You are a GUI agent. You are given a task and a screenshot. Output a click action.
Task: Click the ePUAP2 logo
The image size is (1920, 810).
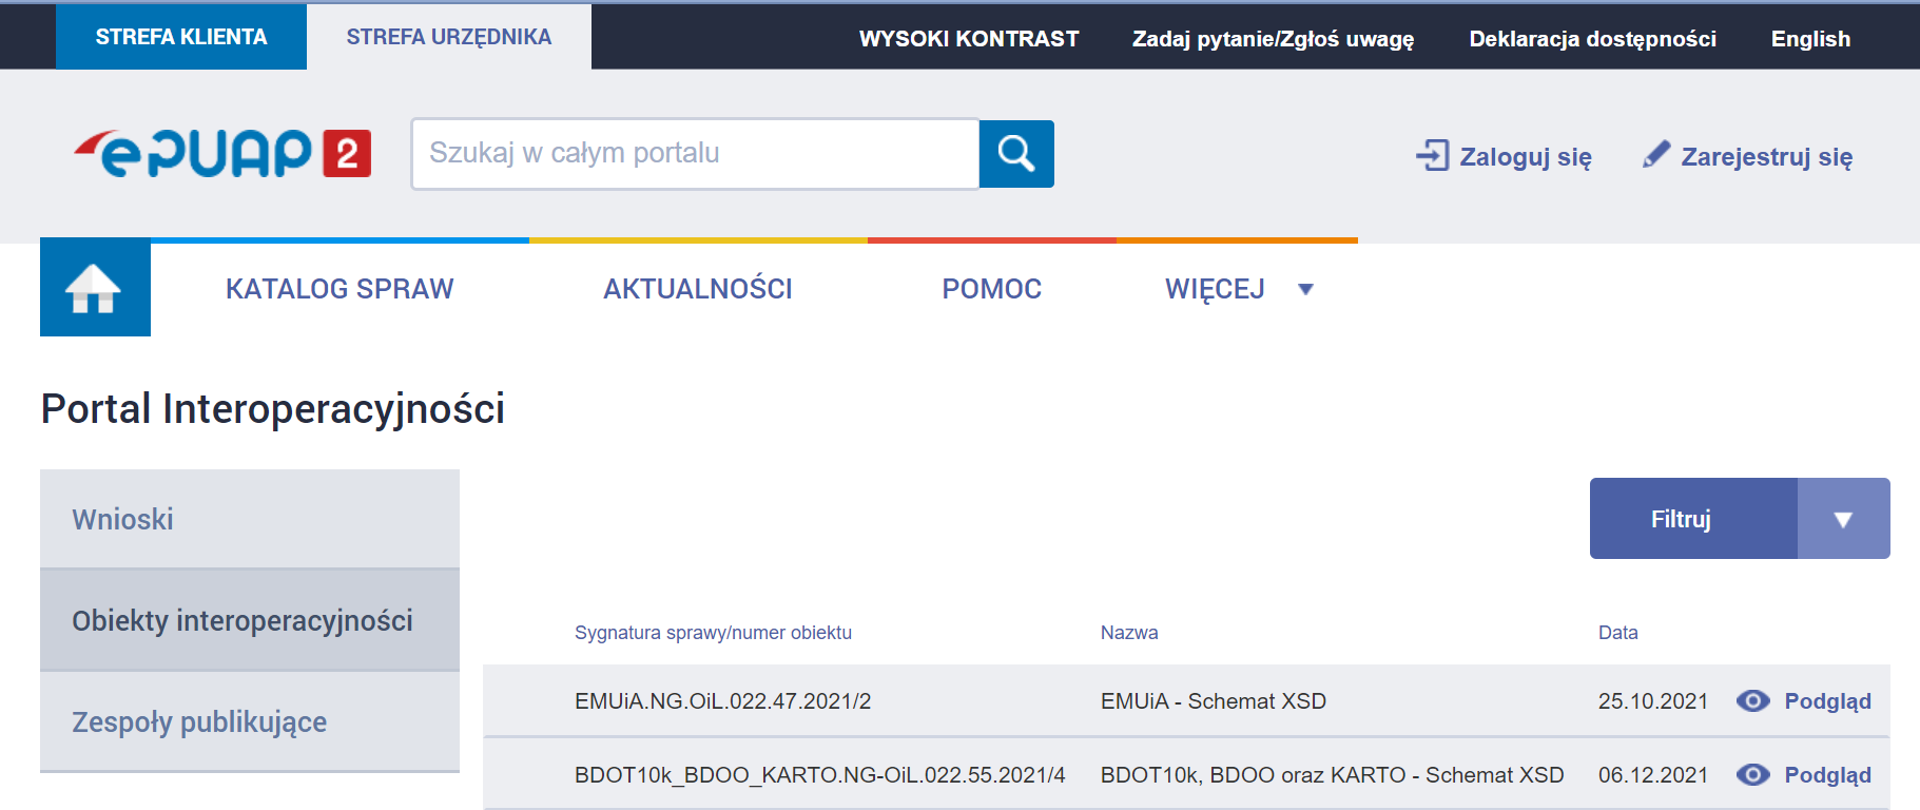pos(222,154)
